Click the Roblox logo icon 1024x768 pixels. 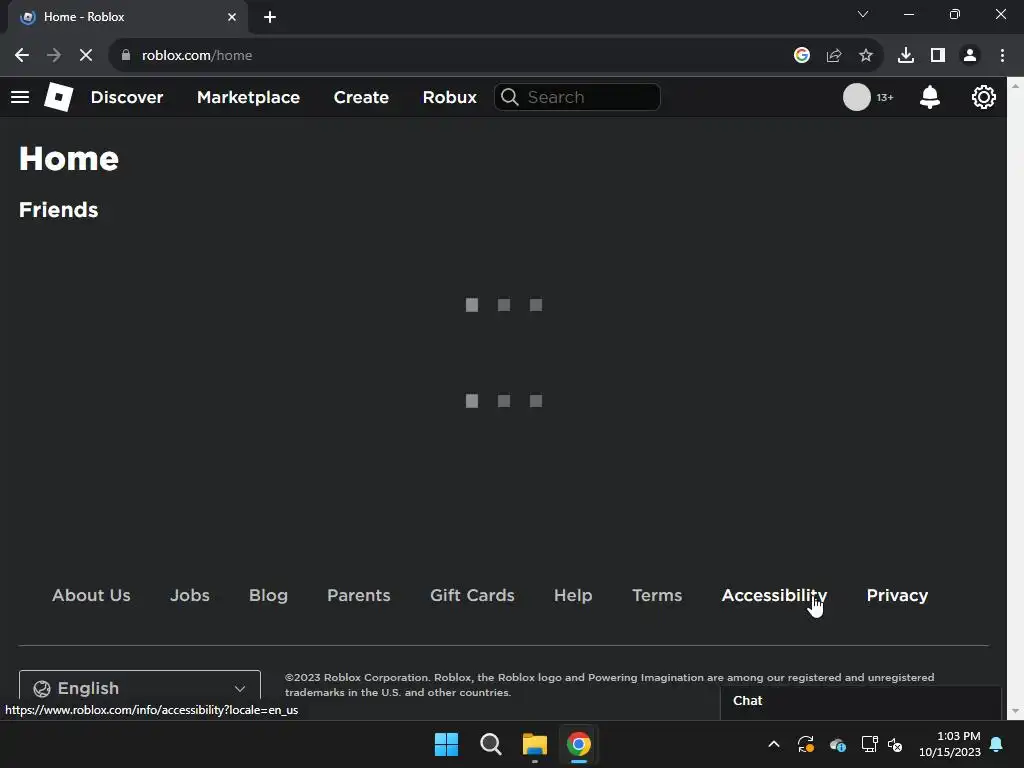pos(59,97)
